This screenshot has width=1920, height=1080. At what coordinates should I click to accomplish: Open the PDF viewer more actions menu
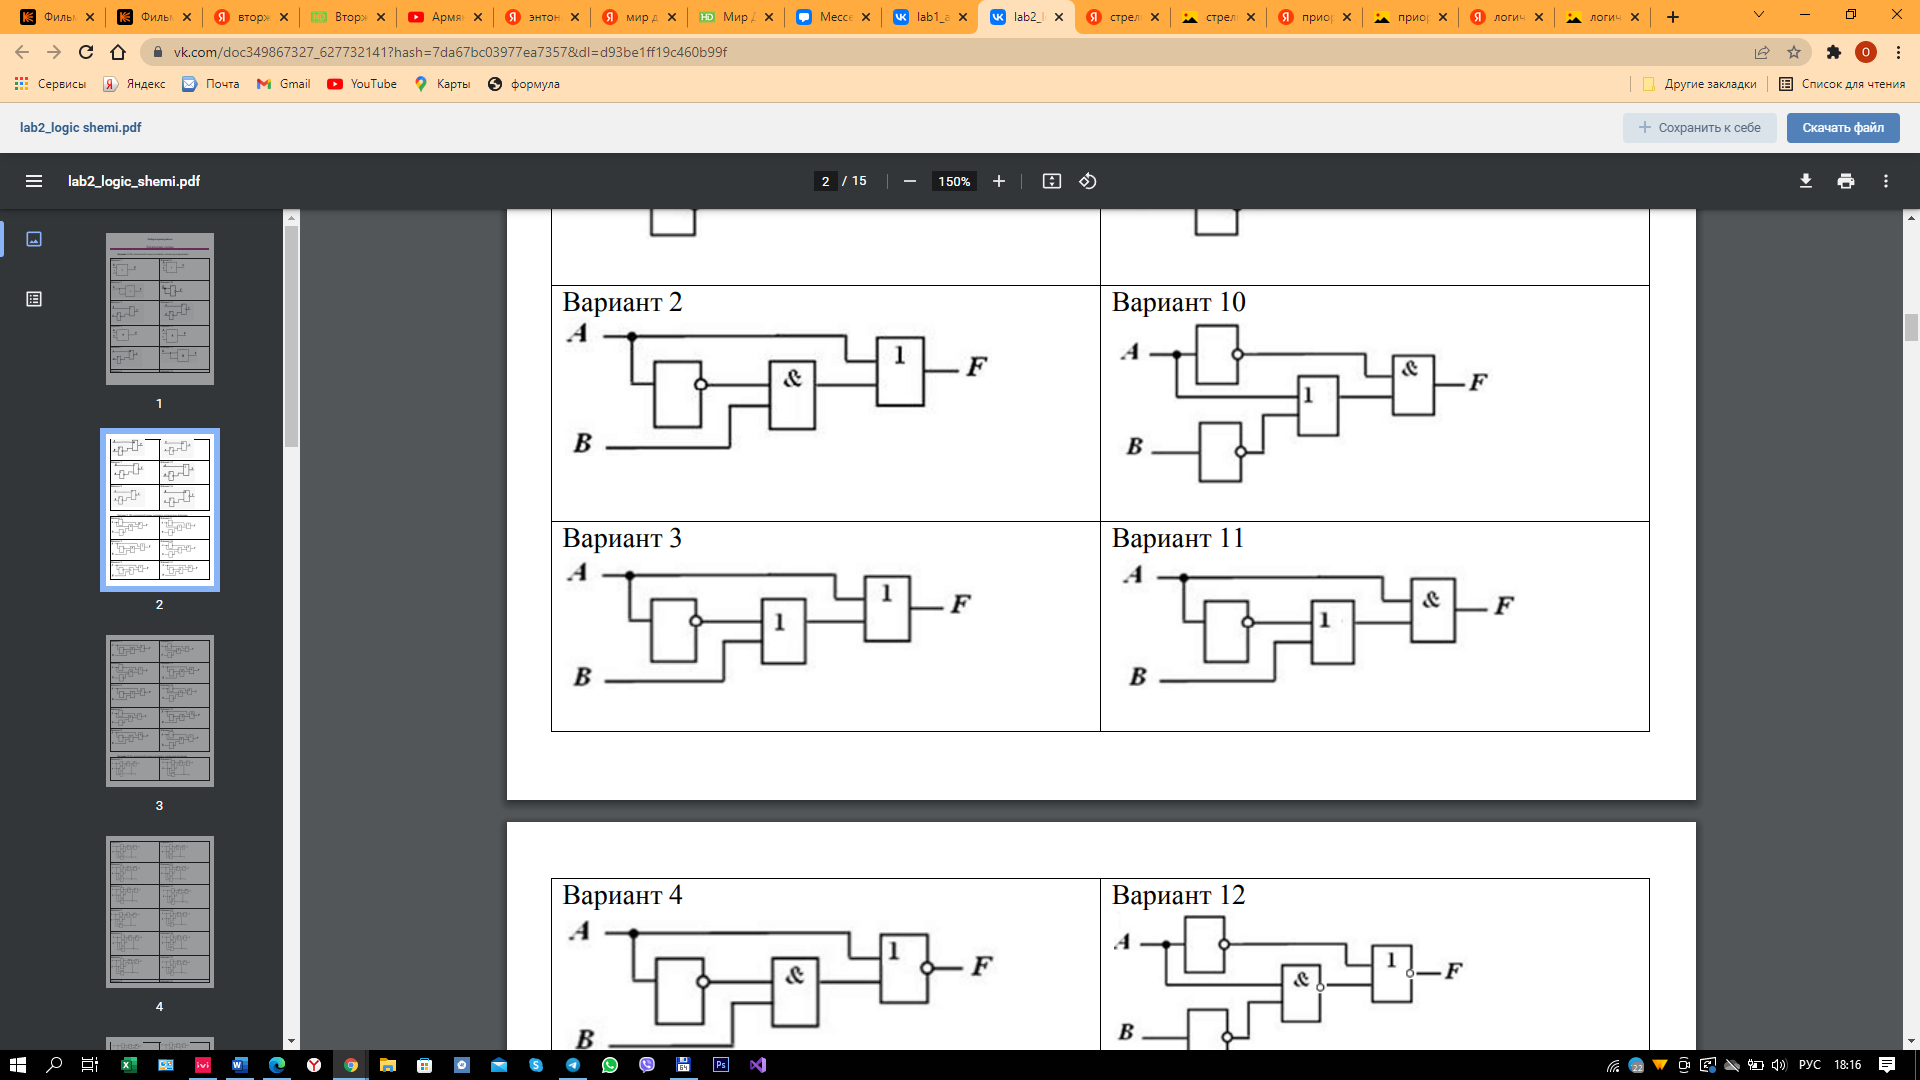(1885, 181)
